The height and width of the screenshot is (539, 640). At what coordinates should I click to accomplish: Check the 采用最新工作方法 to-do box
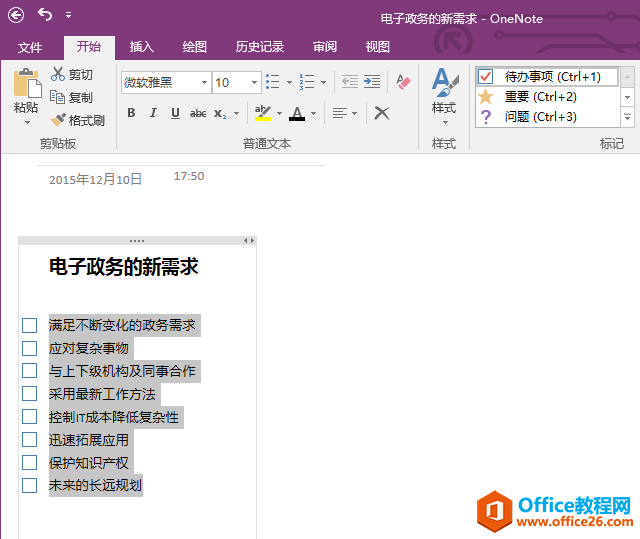(29, 394)
